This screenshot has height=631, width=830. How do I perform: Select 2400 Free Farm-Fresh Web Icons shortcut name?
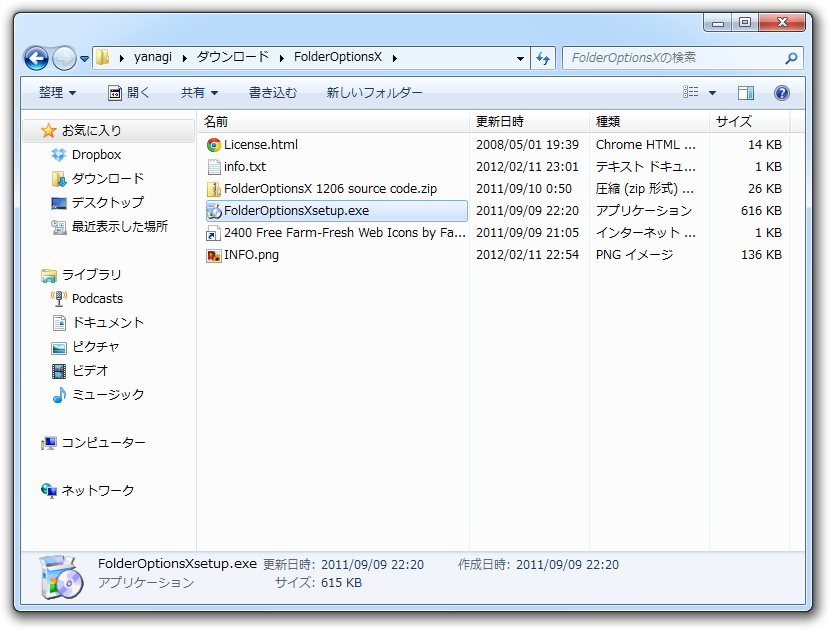coord(345,233)
